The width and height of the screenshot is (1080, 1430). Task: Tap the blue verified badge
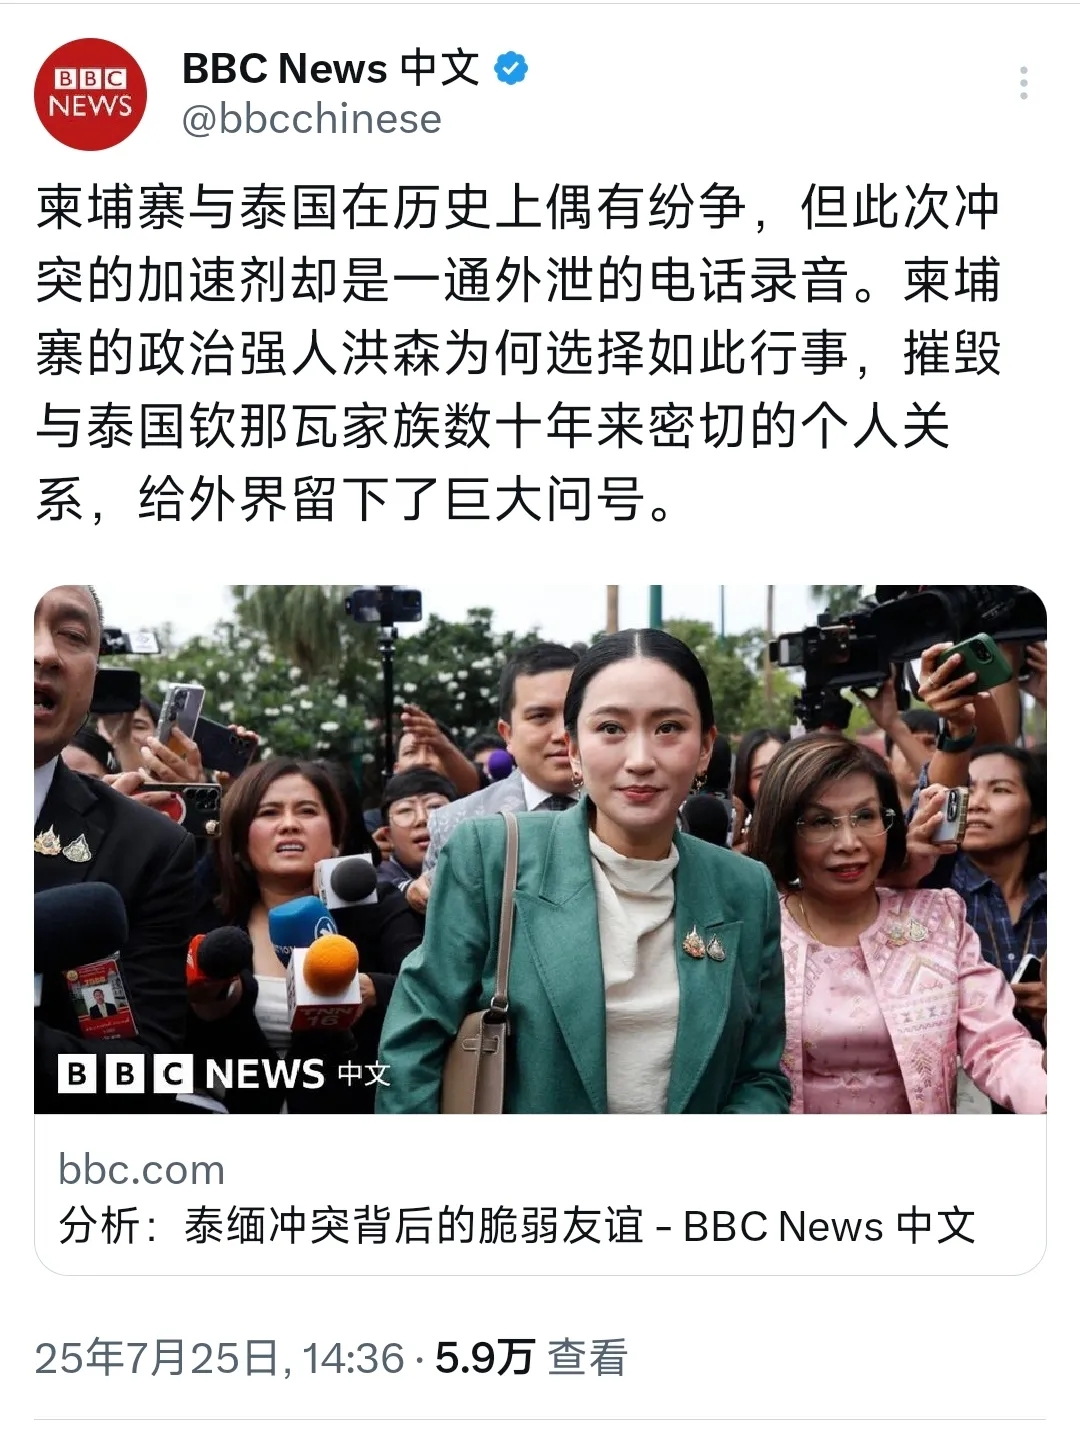coord(512,68)
